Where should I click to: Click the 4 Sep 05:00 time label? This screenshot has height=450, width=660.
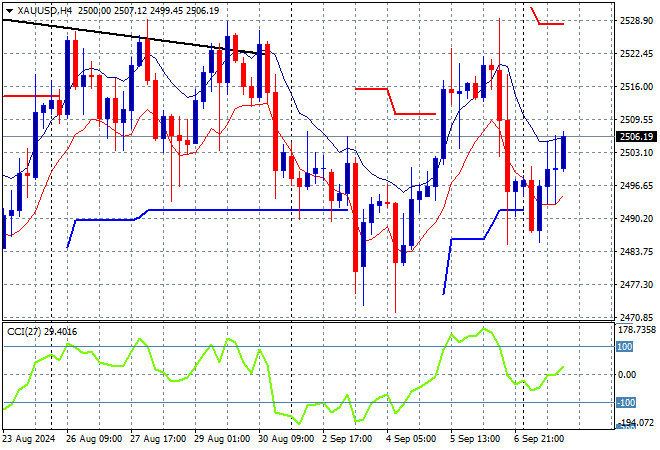pyautogui.click(x=411, y=439)
